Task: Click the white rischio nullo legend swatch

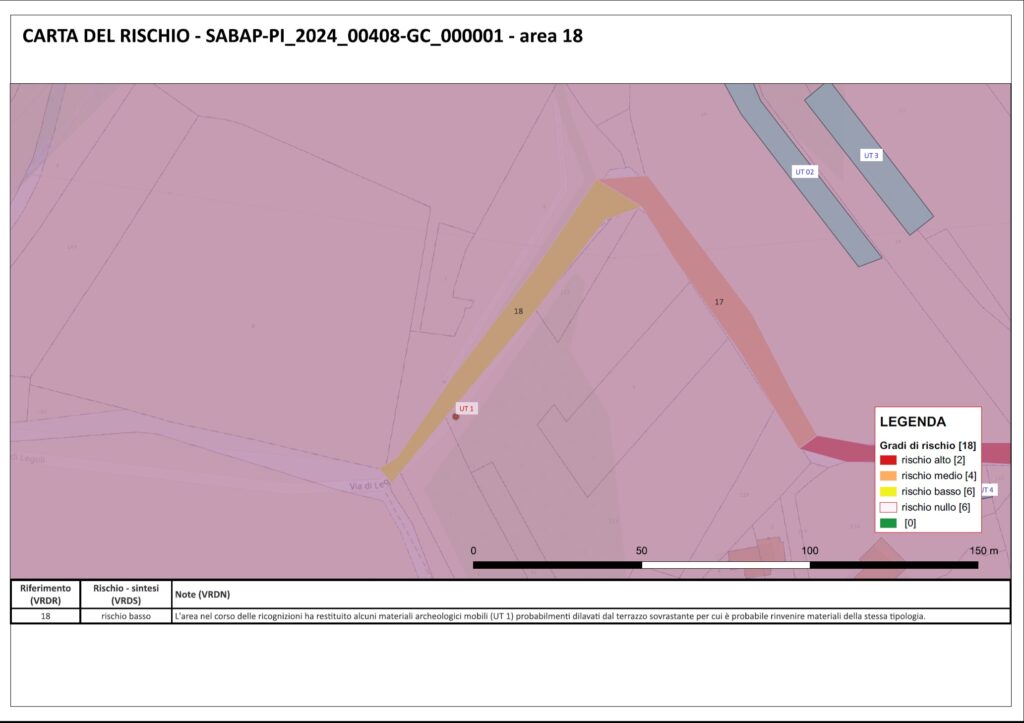Action: (x=888, y=507)
